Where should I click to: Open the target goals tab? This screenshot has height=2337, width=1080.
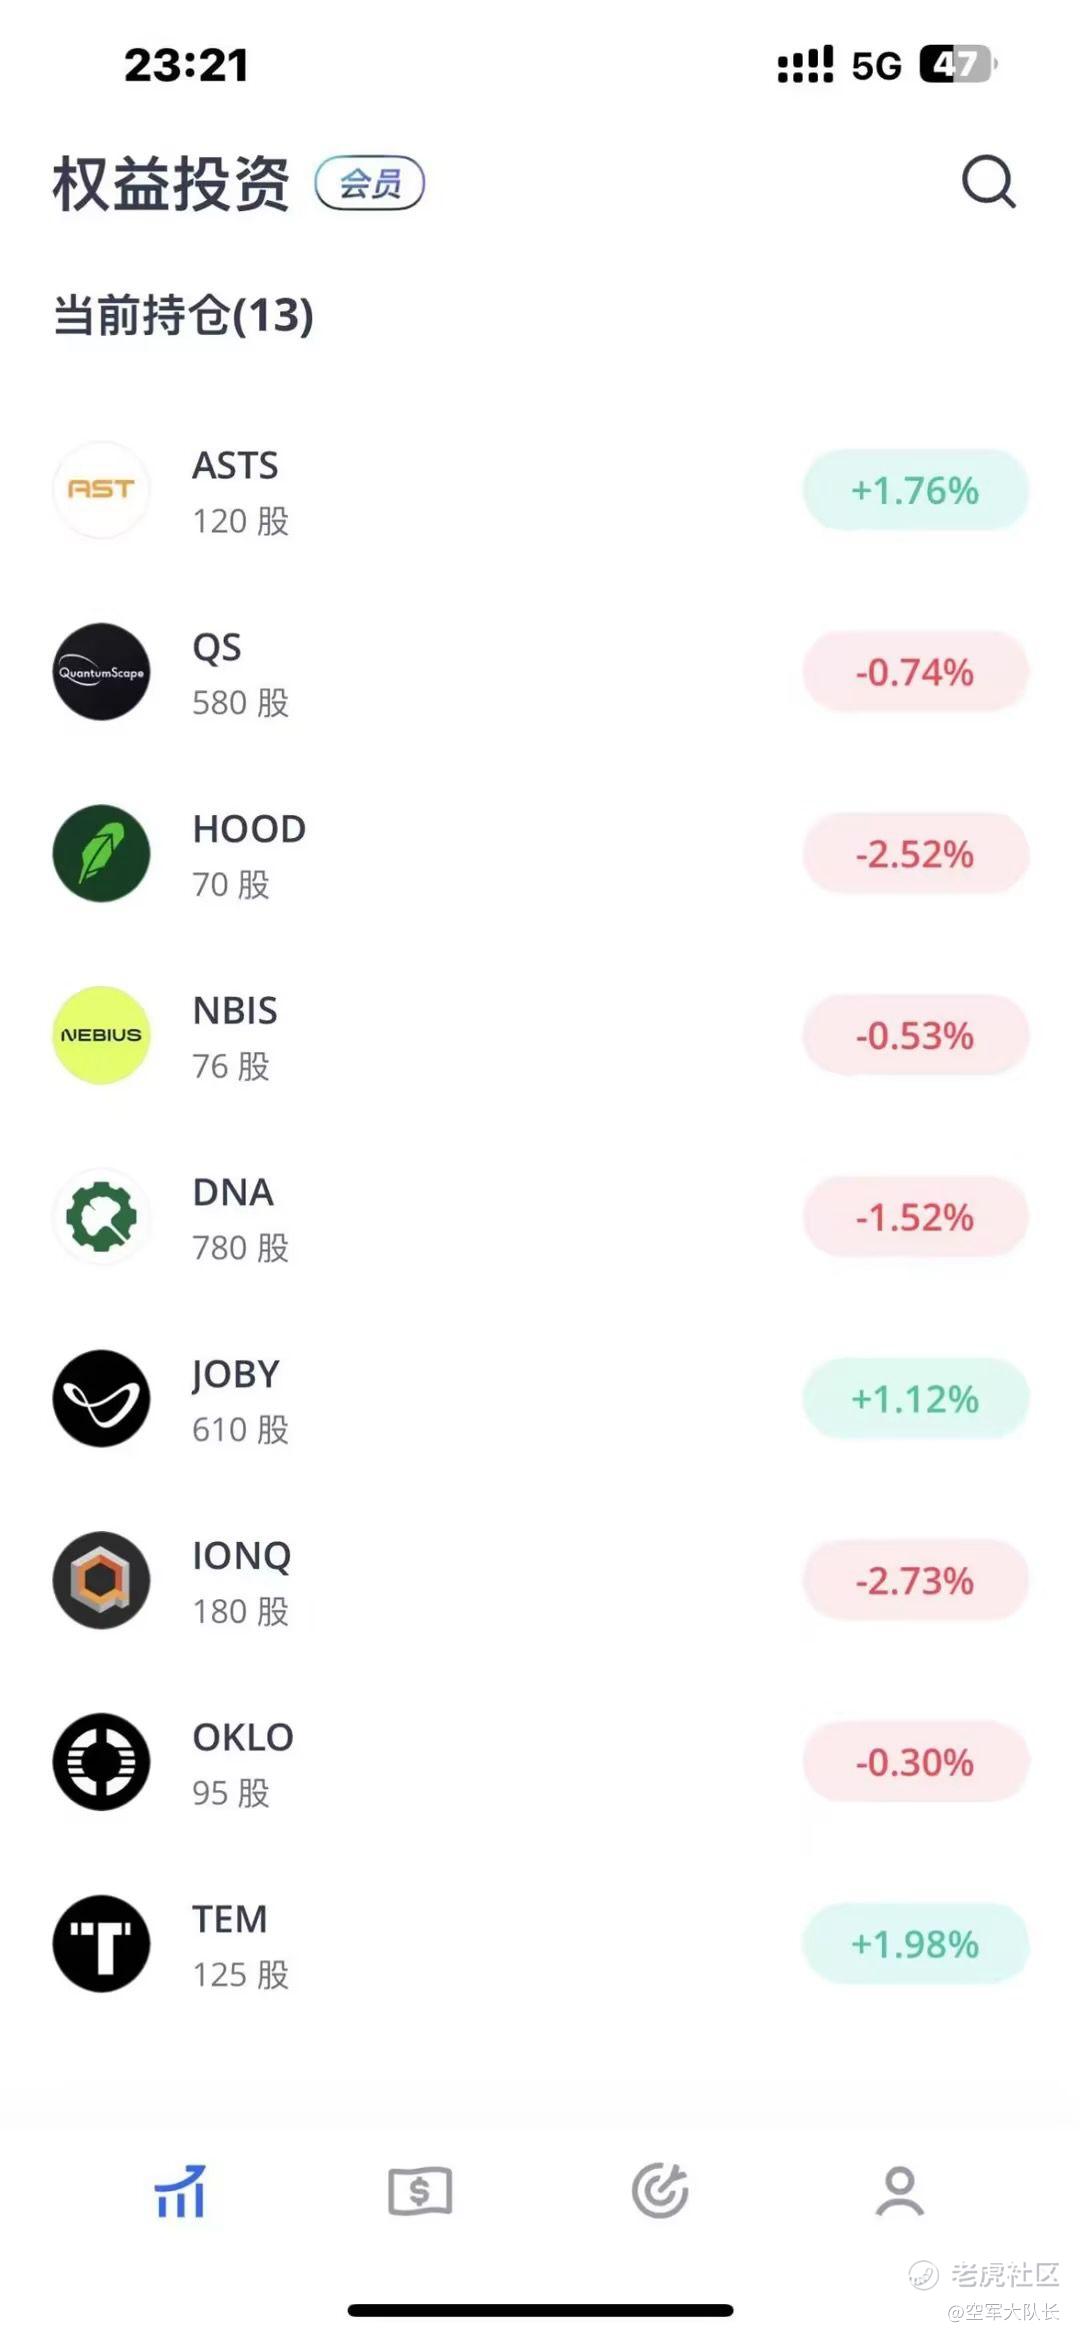click(660, 2191)
